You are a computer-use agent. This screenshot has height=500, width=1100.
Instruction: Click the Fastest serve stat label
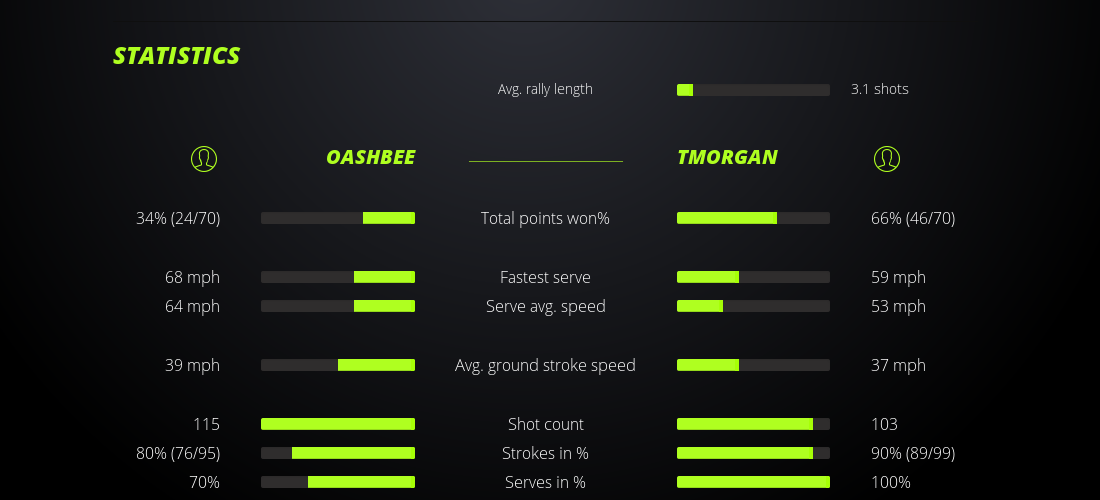pyautogui.click(x=545, y=277)
